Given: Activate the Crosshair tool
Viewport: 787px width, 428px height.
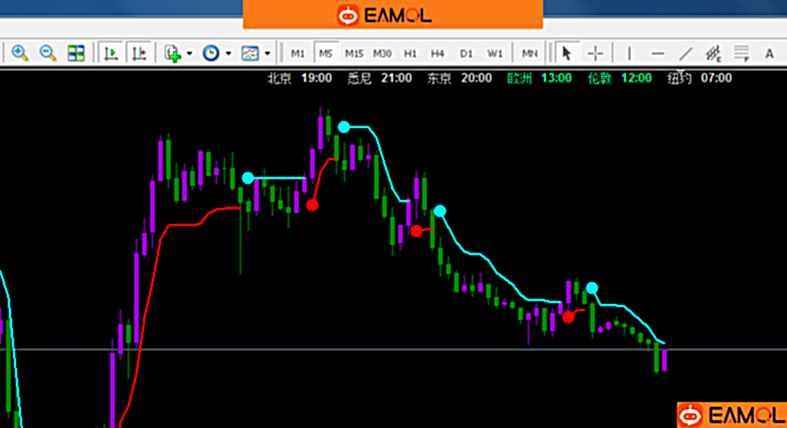Looking at the screenshot, I should pos(595,53).
